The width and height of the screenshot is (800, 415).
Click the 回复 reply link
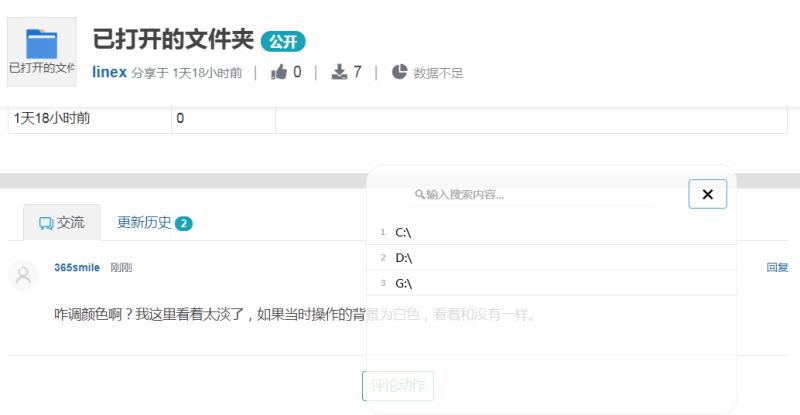(777, 267)
